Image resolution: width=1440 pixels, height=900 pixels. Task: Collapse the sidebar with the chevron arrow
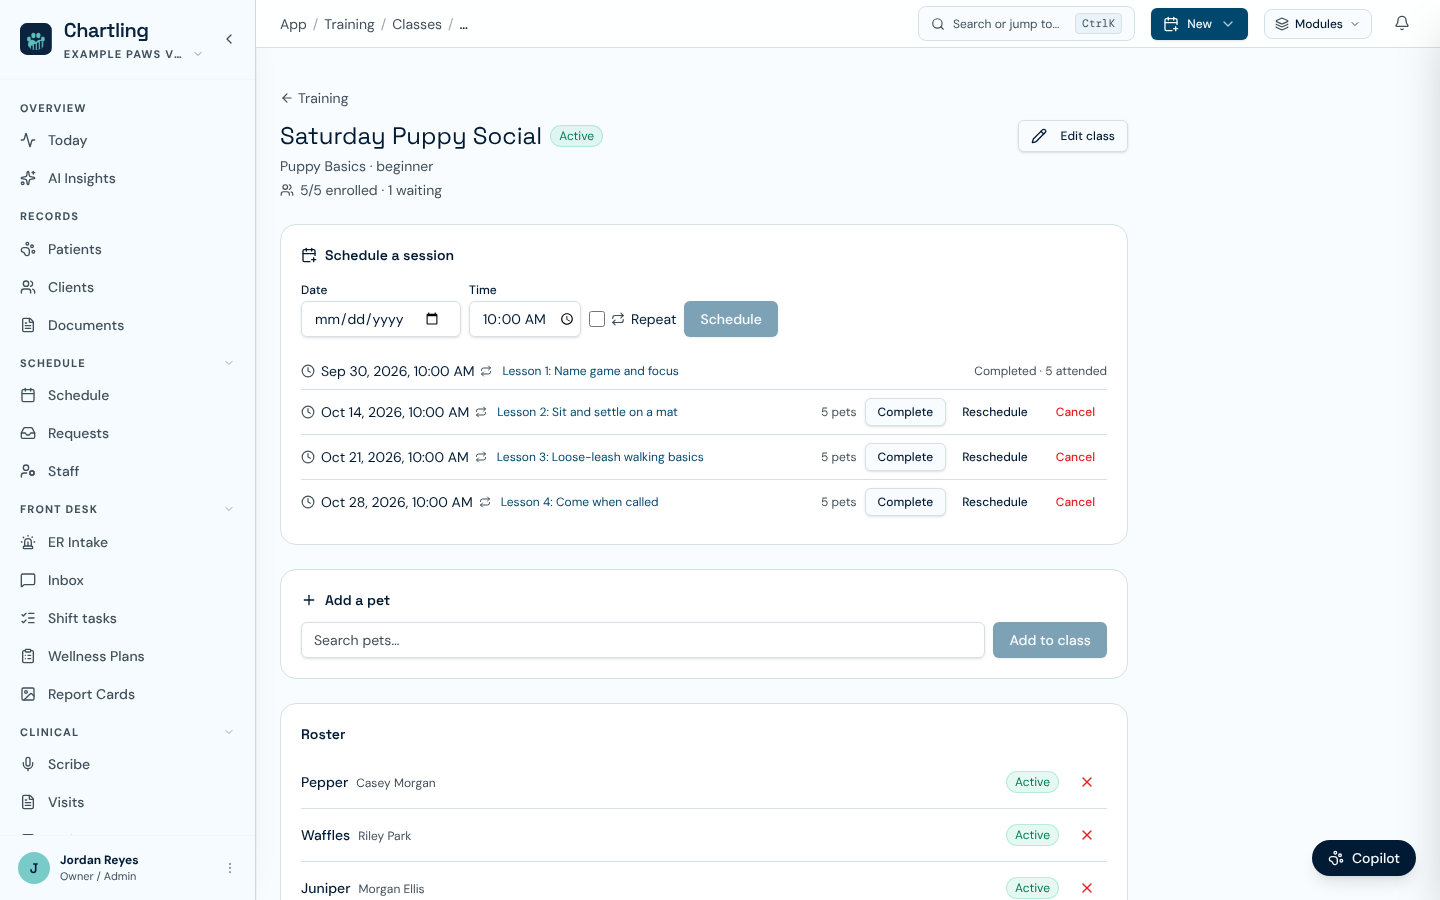pos(229,39)
